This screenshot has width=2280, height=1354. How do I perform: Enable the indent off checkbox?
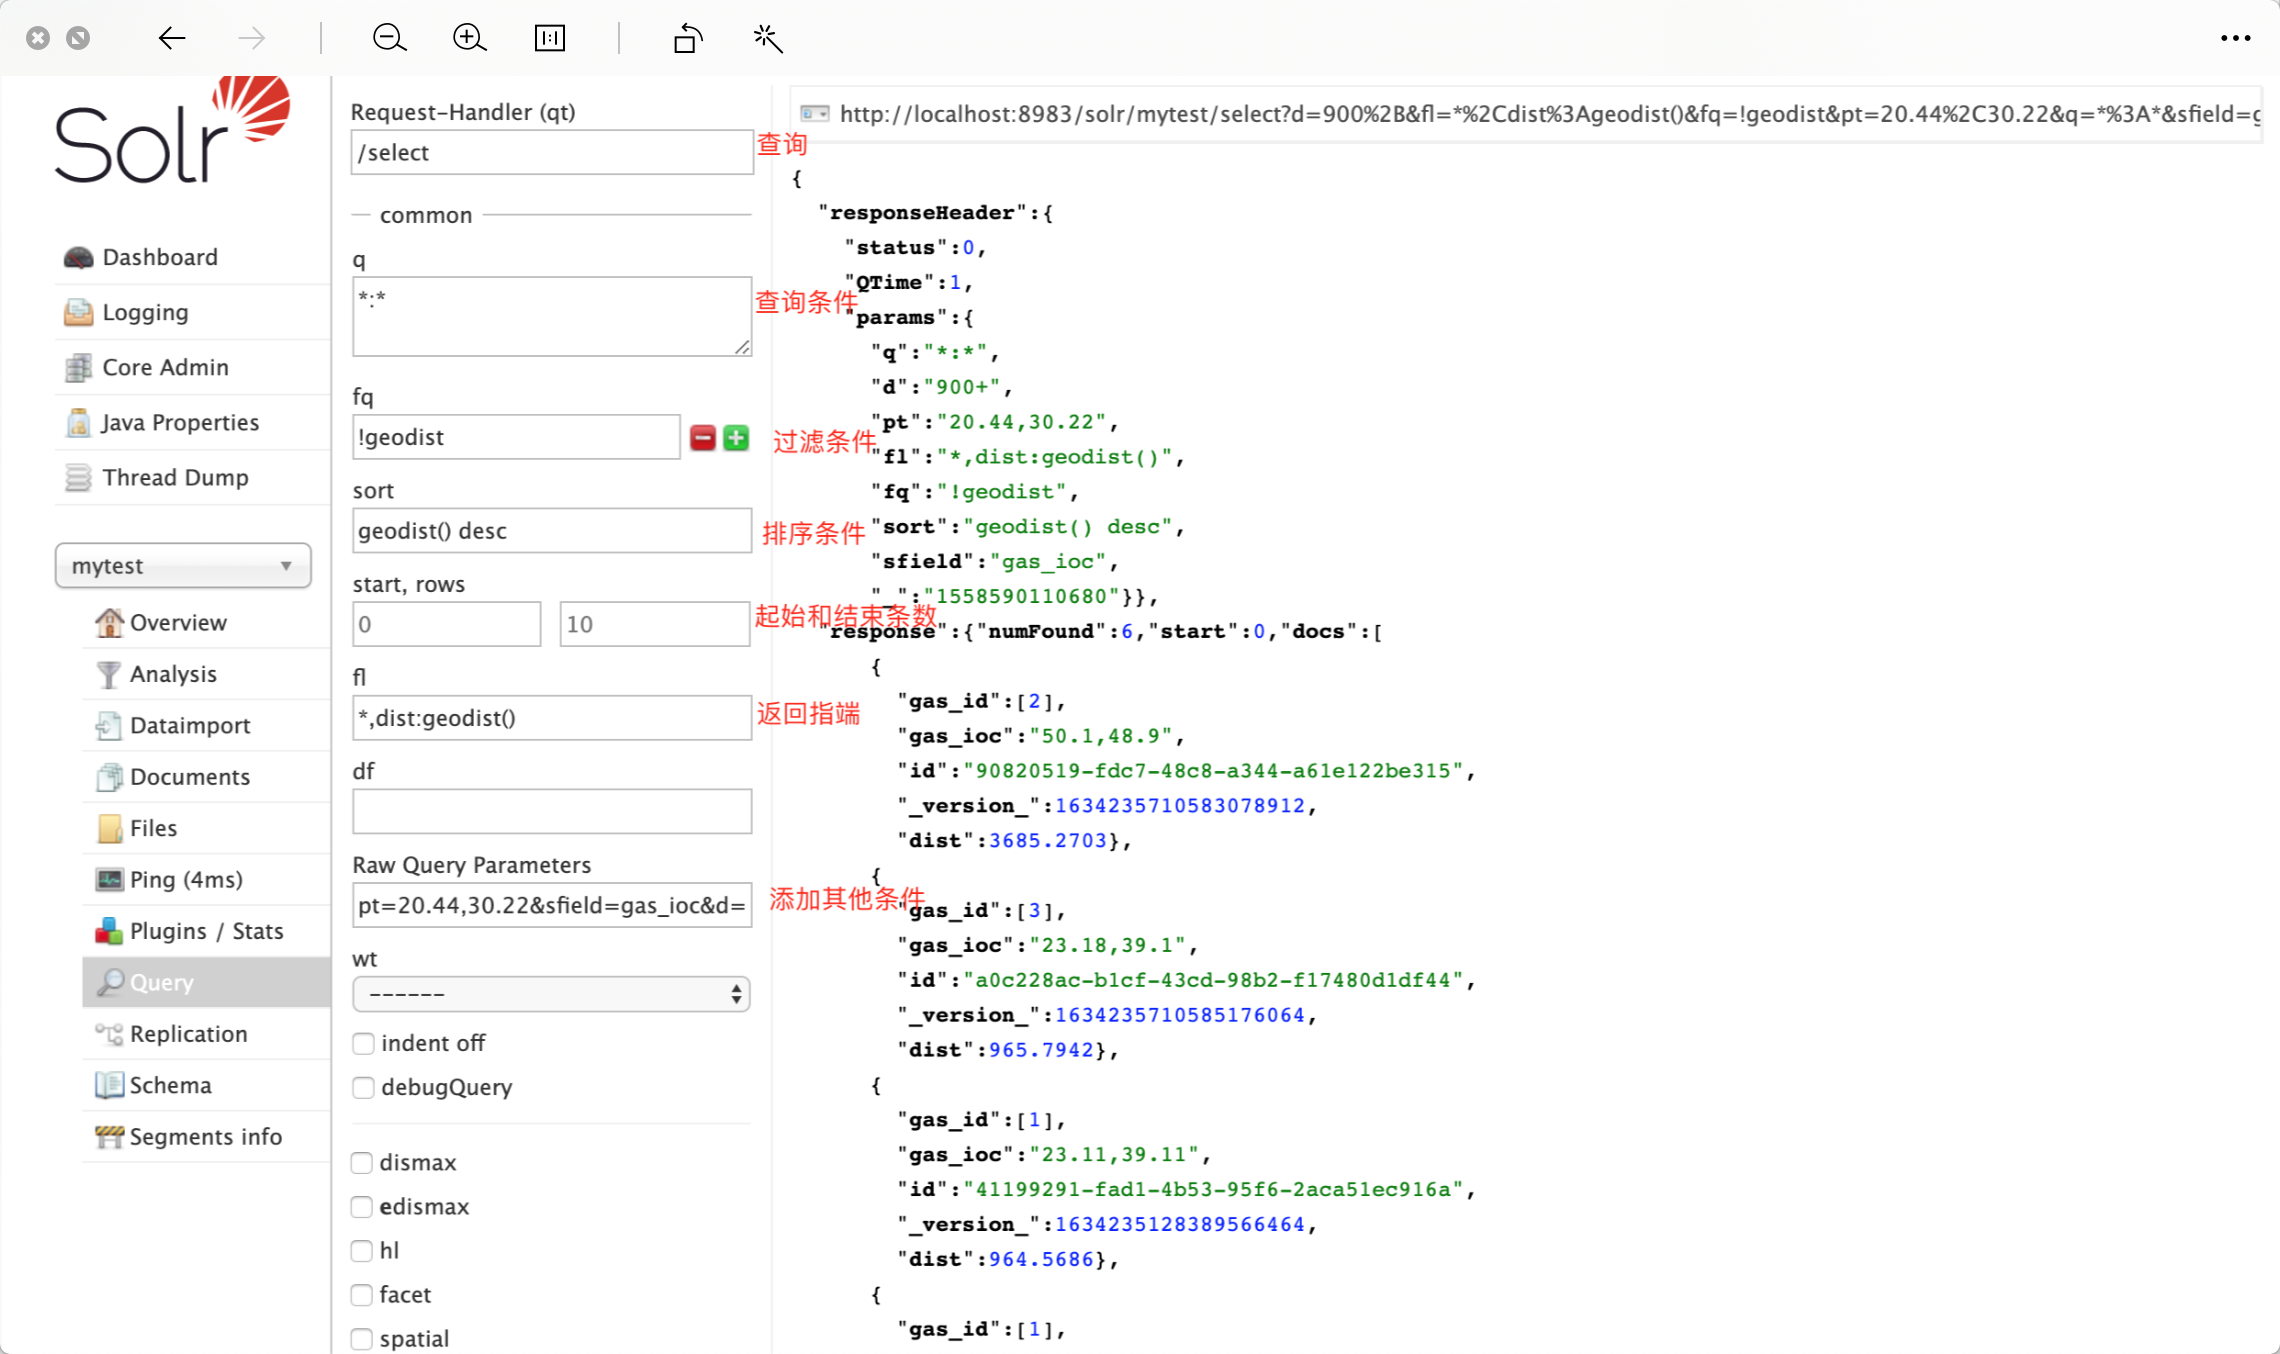[363, 1042]
